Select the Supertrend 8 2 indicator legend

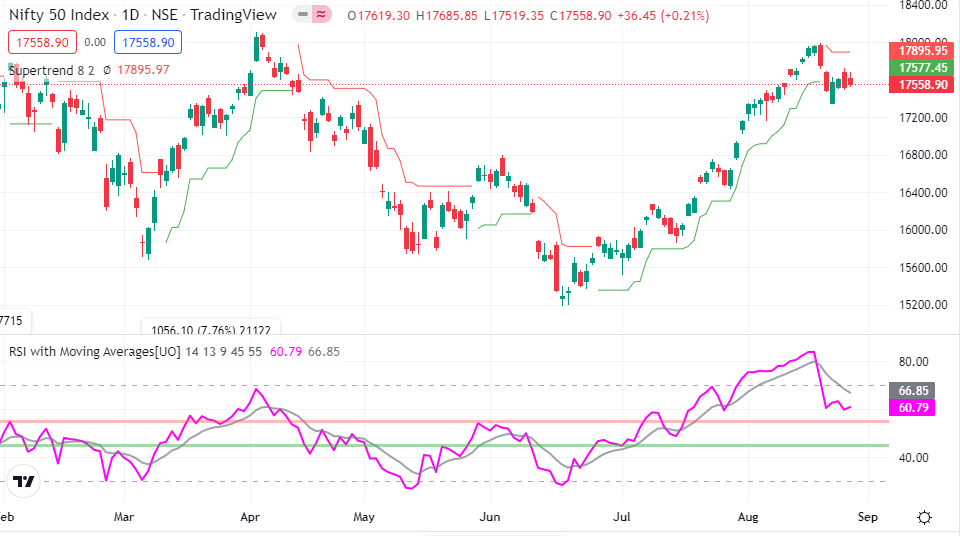click(51, 70)
